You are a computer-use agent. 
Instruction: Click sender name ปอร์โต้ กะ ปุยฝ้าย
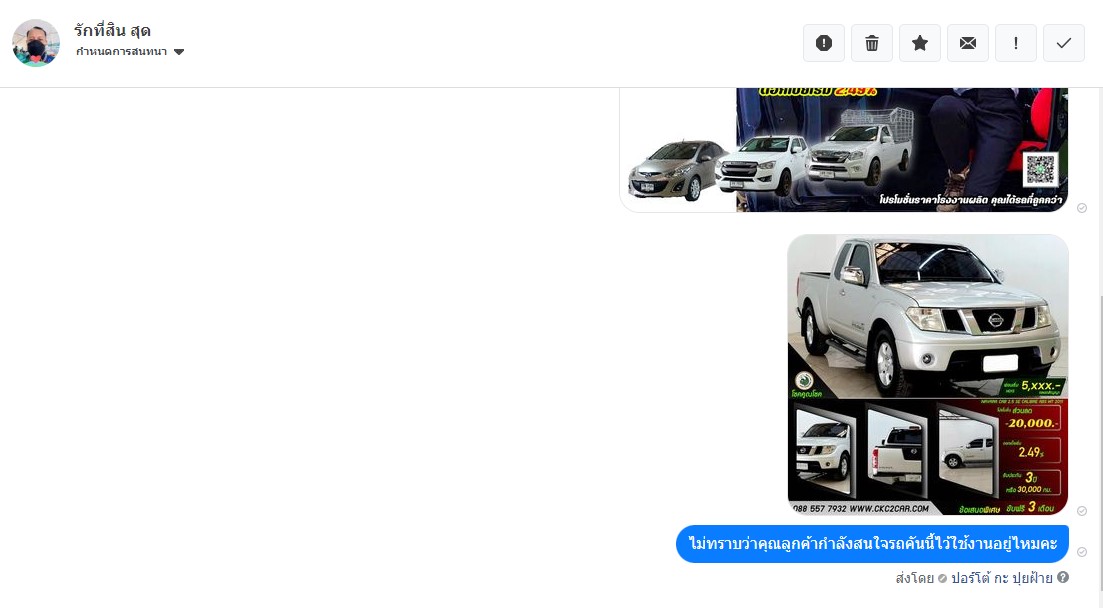(x=1002, y=578)
